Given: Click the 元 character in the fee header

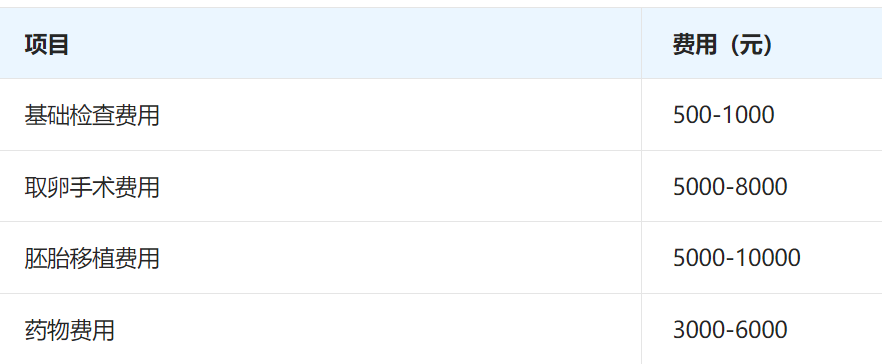Looking at the screenshot, I should pyautogui.click(x=750, y=44).
